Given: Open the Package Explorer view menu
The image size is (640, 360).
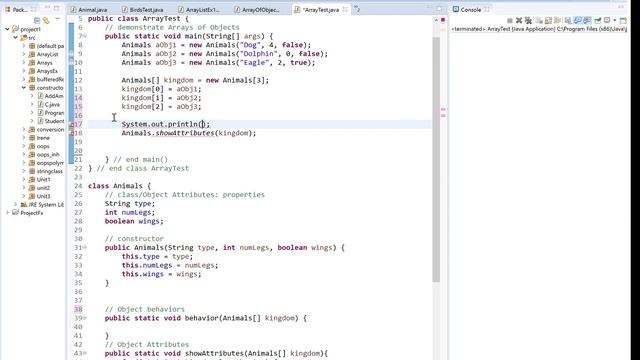Looking at the screenshot, I should coord(58,20).
